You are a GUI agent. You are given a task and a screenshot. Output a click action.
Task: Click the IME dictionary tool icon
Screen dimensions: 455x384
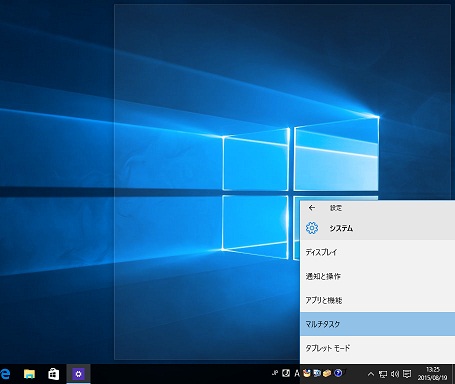tap(317, 373)
